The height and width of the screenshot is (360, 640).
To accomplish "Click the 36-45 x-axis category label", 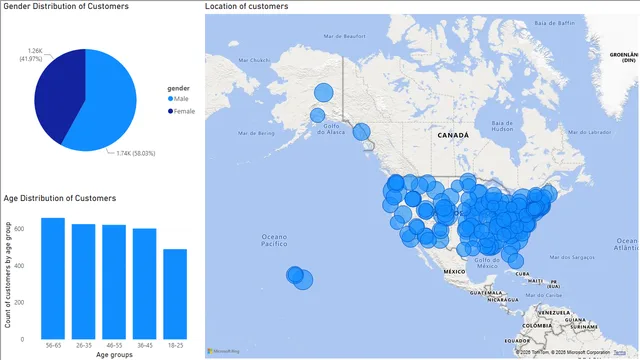I will click(x=145, y=345).
